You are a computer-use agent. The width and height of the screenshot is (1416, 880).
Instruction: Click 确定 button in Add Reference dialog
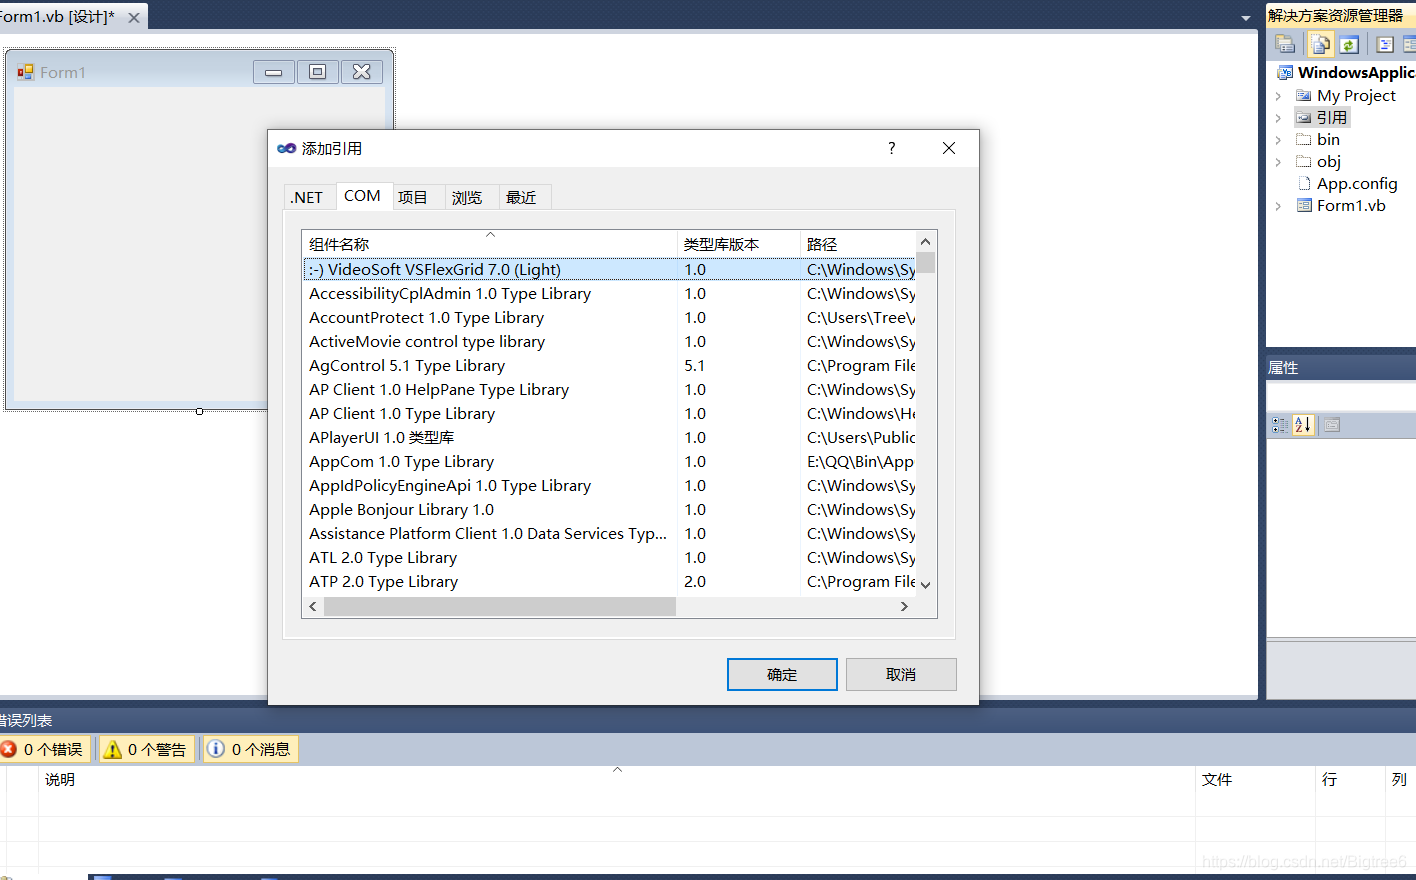click(x=782, y=674)
